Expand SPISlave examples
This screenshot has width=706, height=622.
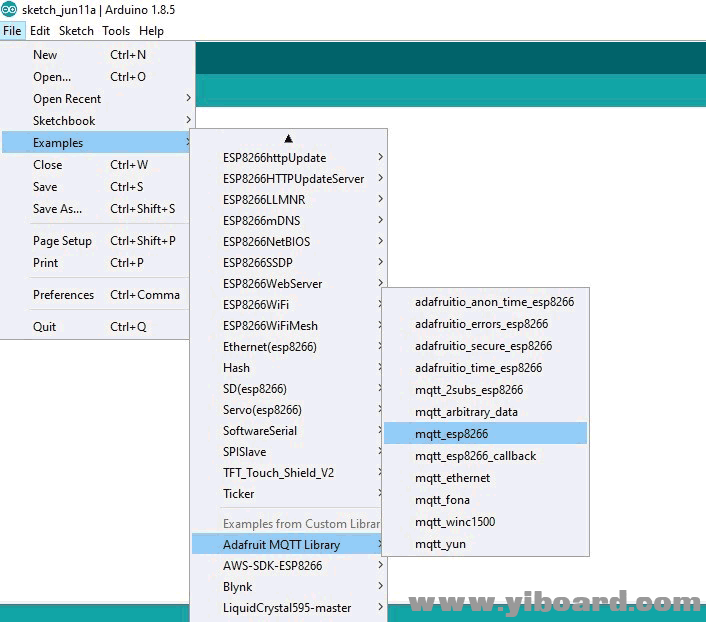click(x=287, y=452)
